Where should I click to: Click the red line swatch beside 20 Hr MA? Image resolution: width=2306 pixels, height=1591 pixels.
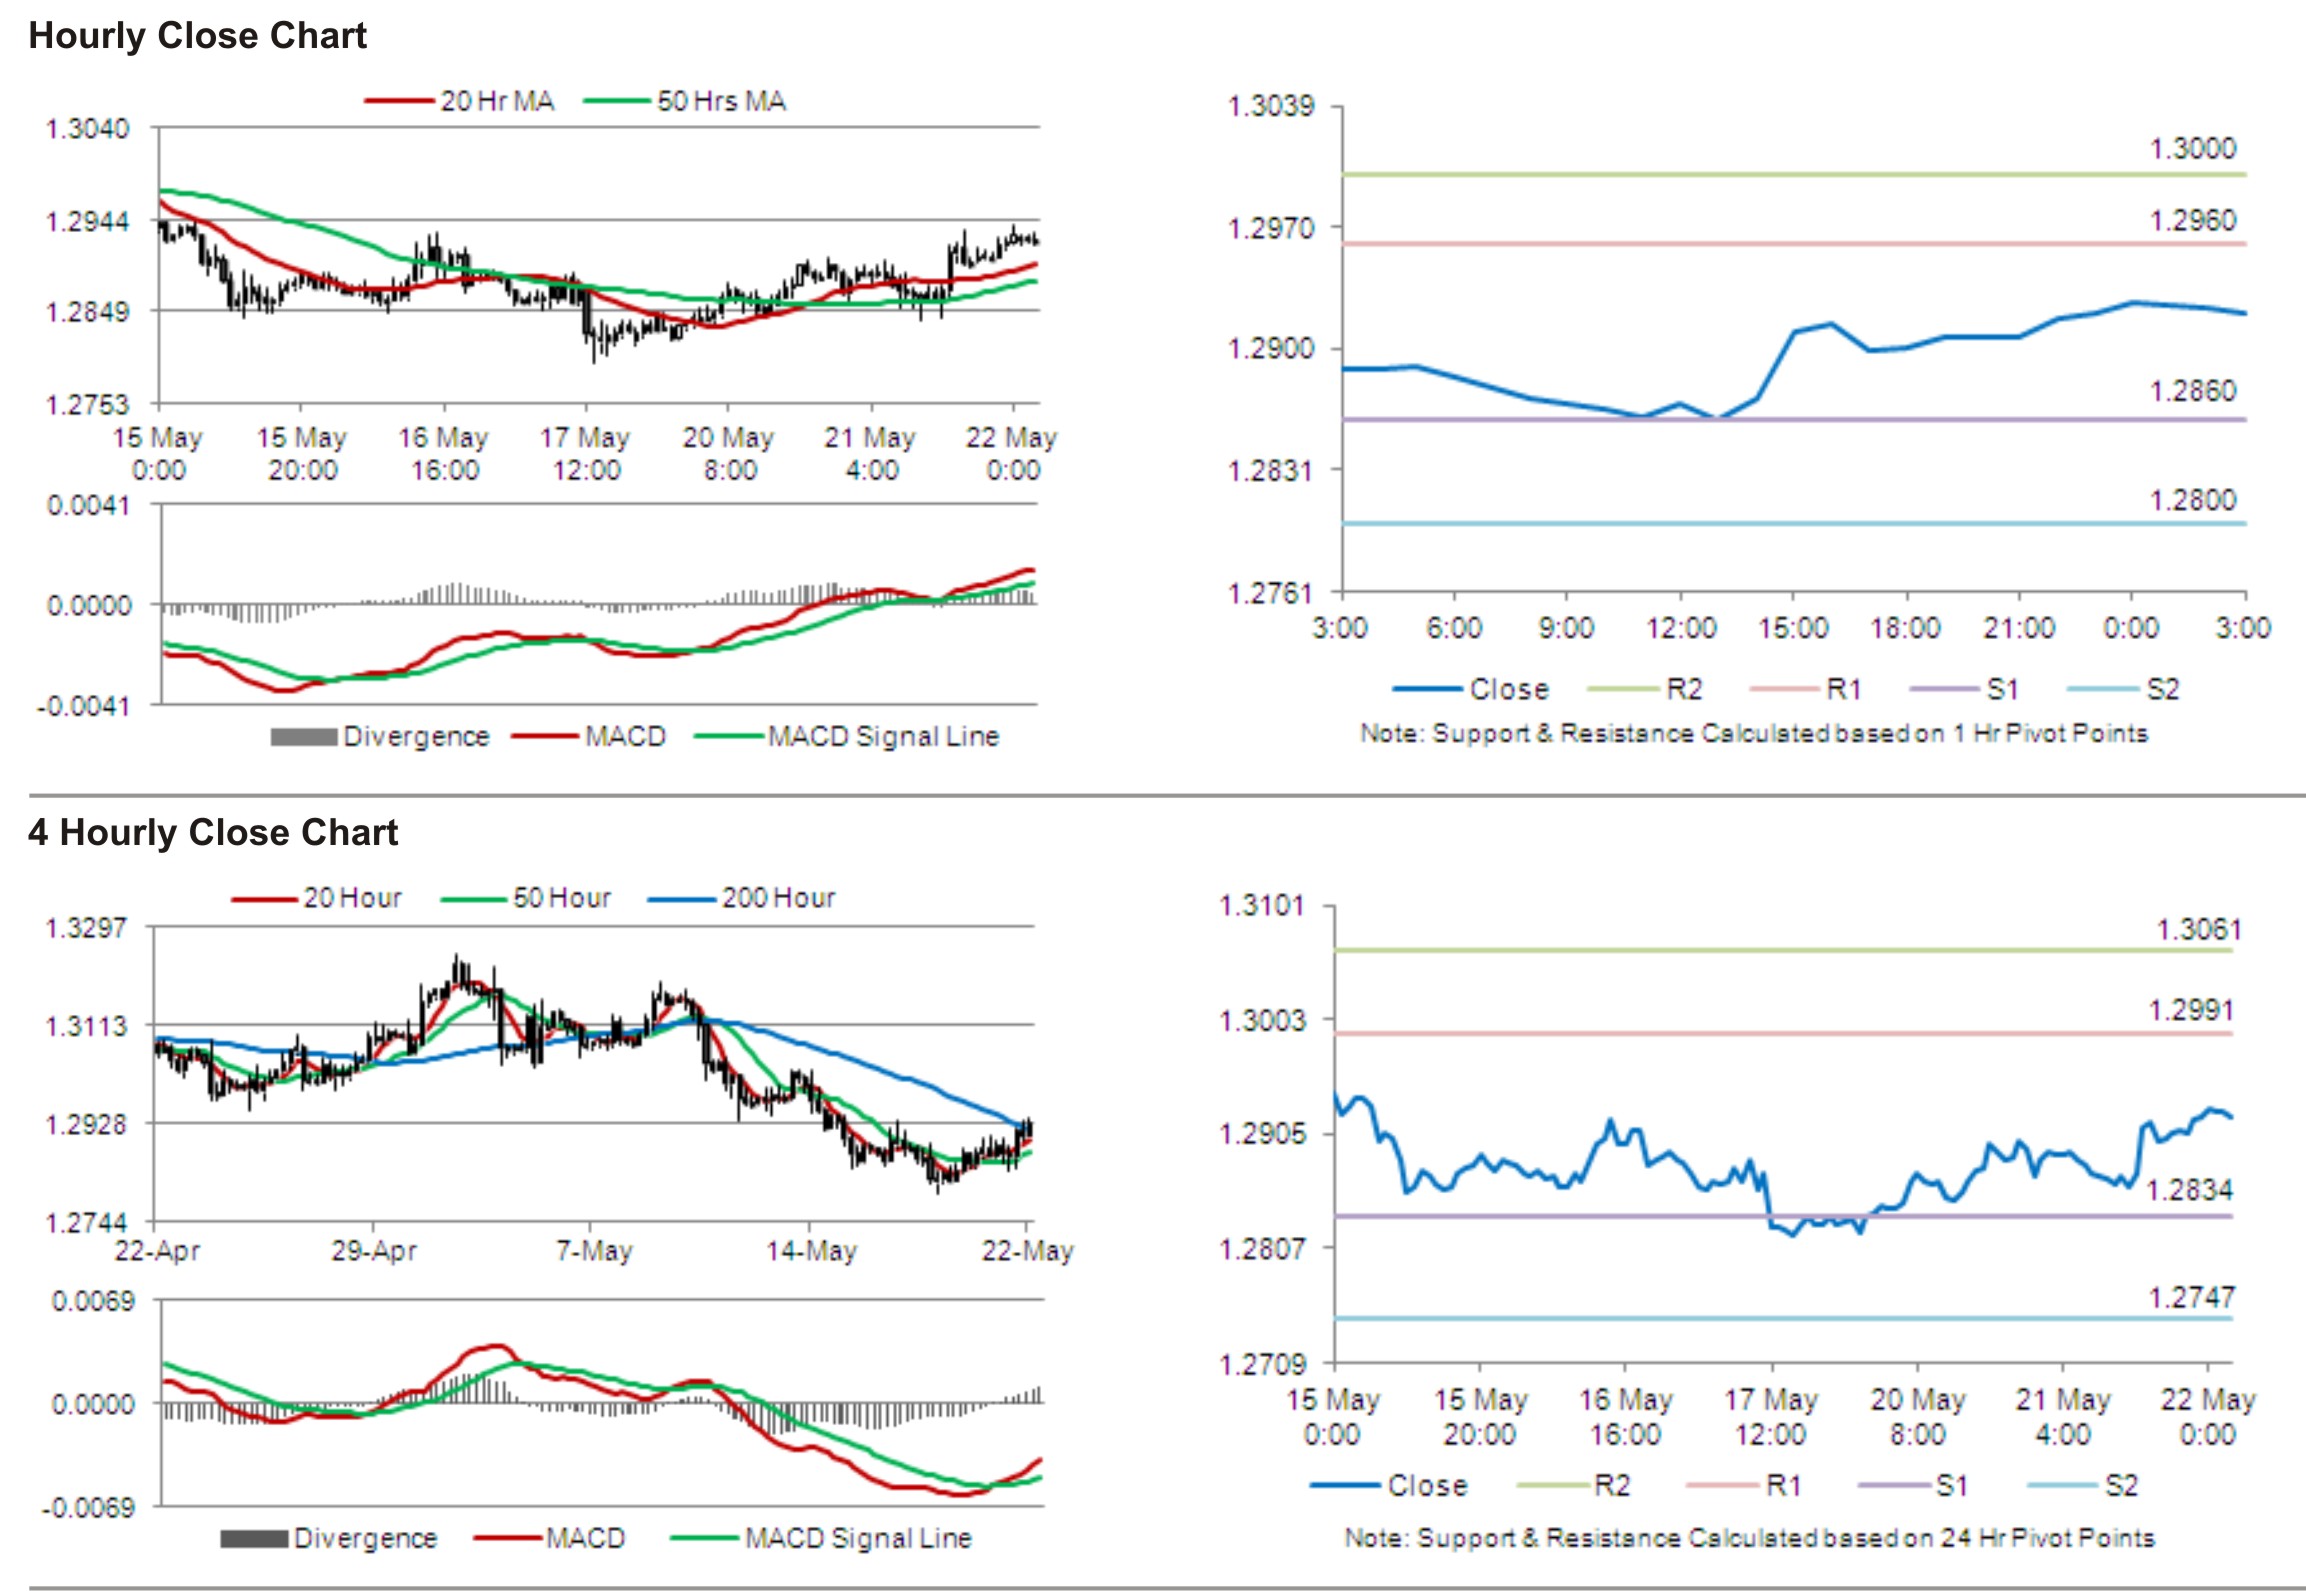[400, 101]
